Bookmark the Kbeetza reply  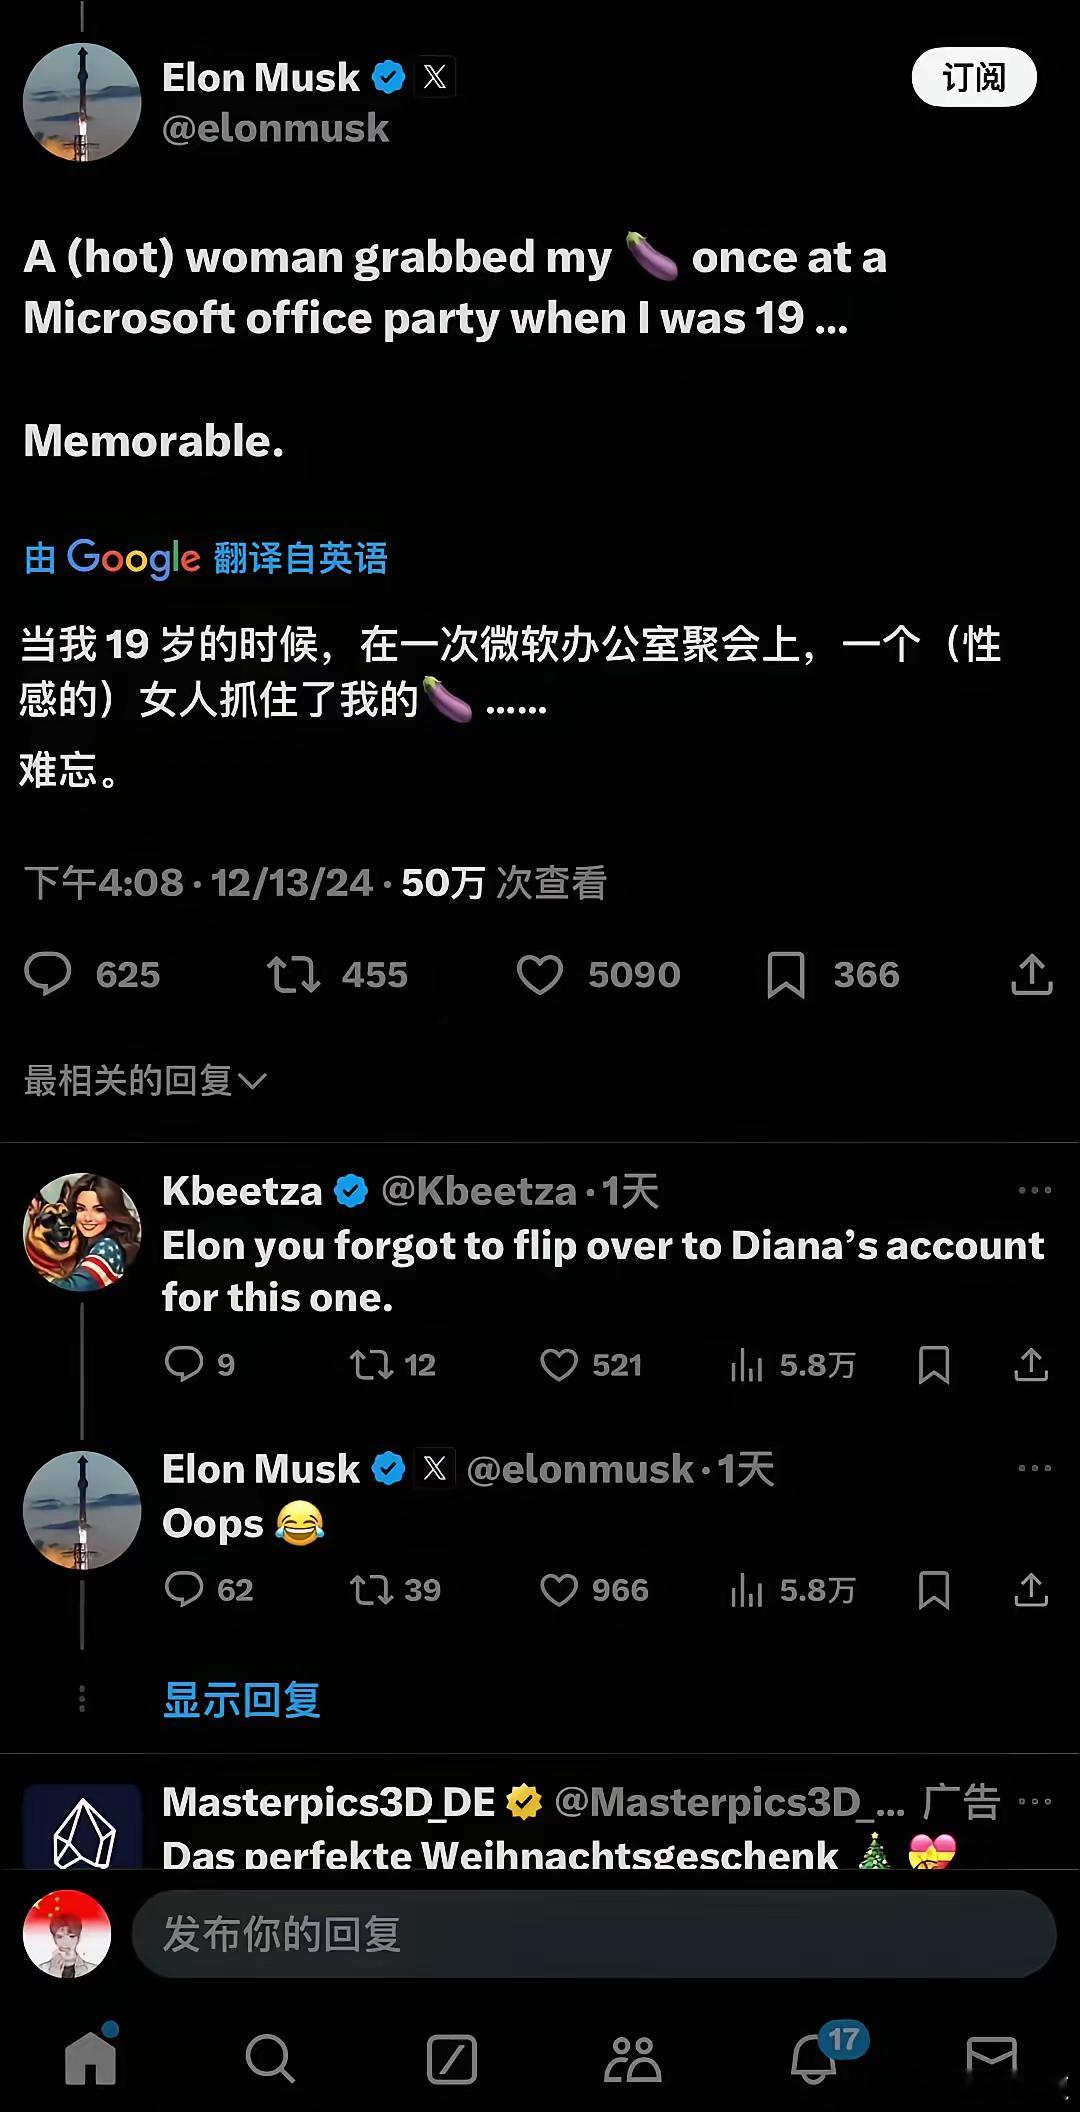(x=934, y=1365)
